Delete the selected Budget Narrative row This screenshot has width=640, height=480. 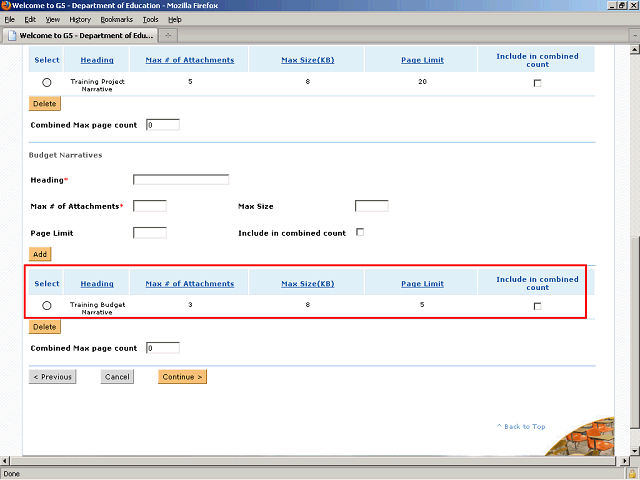tap(45, 327)
